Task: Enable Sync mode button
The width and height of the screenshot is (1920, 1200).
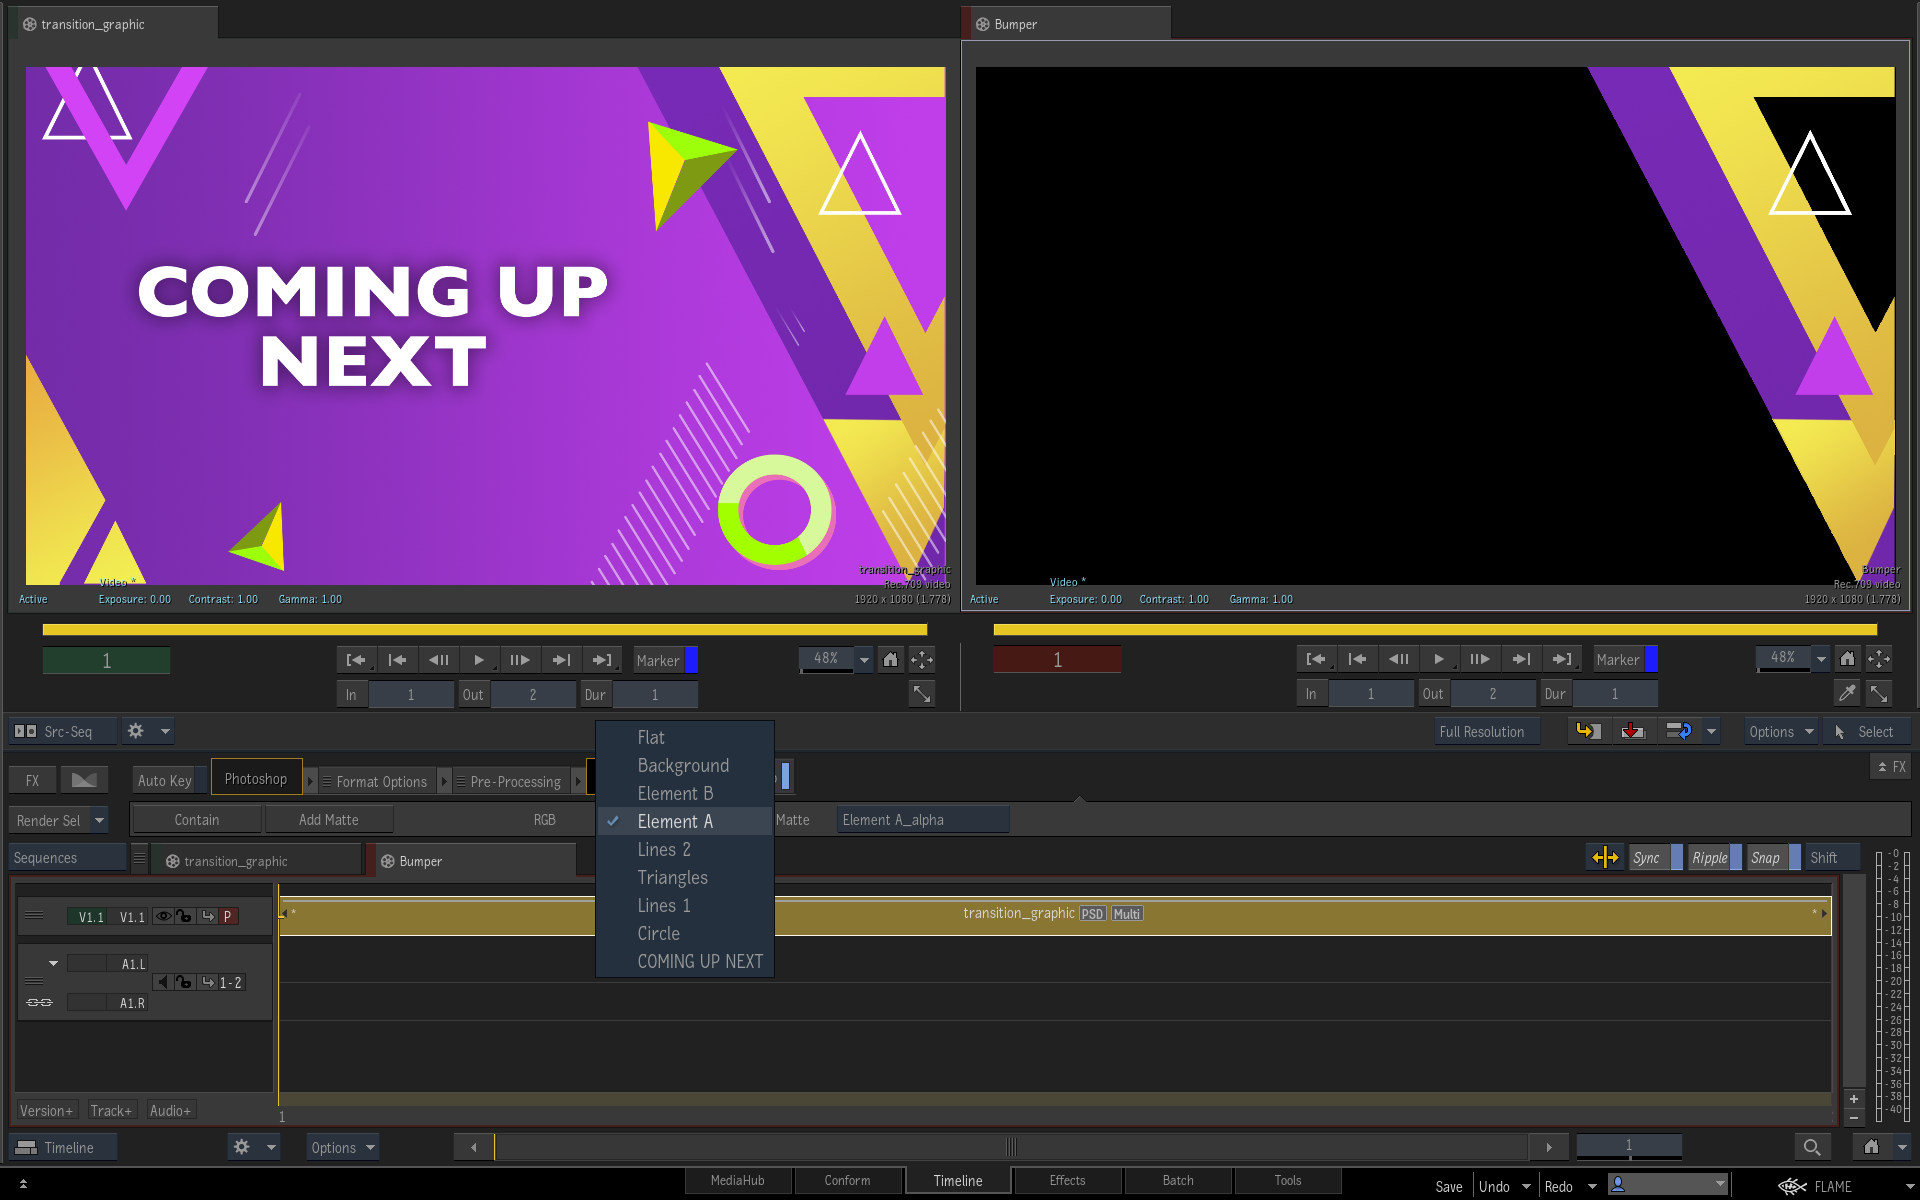Action: pos(1646,858)
